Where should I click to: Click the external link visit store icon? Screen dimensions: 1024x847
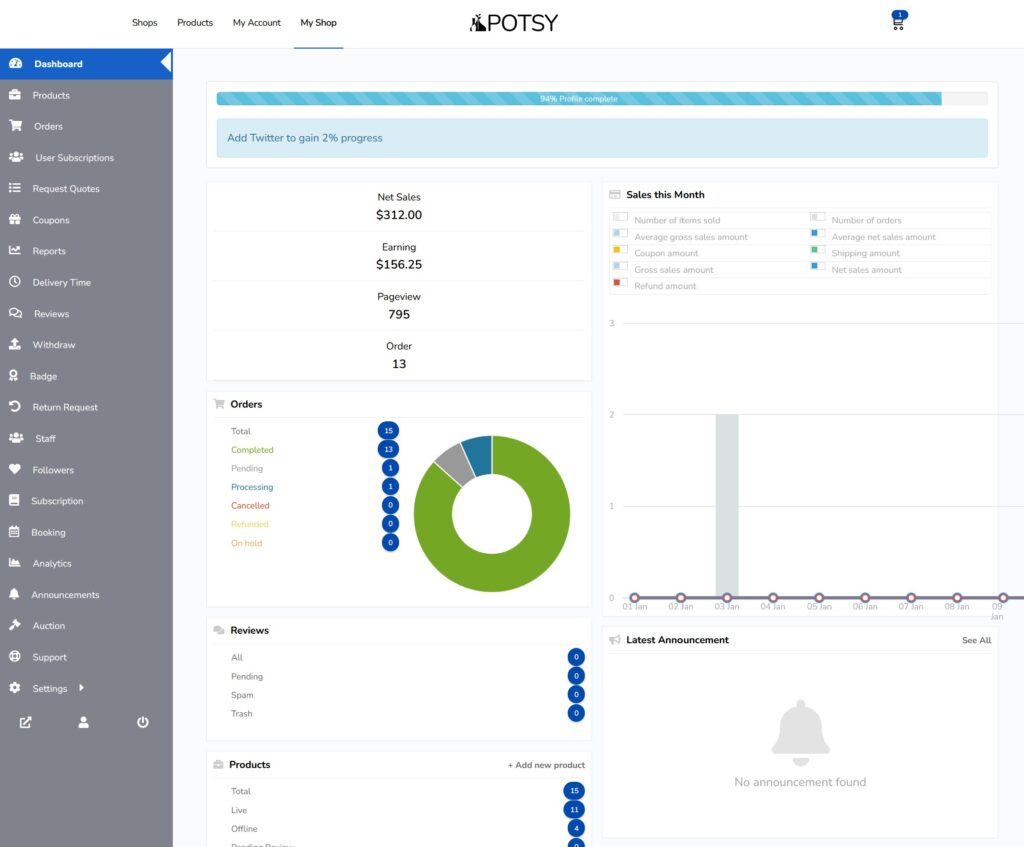coord(26,722)
